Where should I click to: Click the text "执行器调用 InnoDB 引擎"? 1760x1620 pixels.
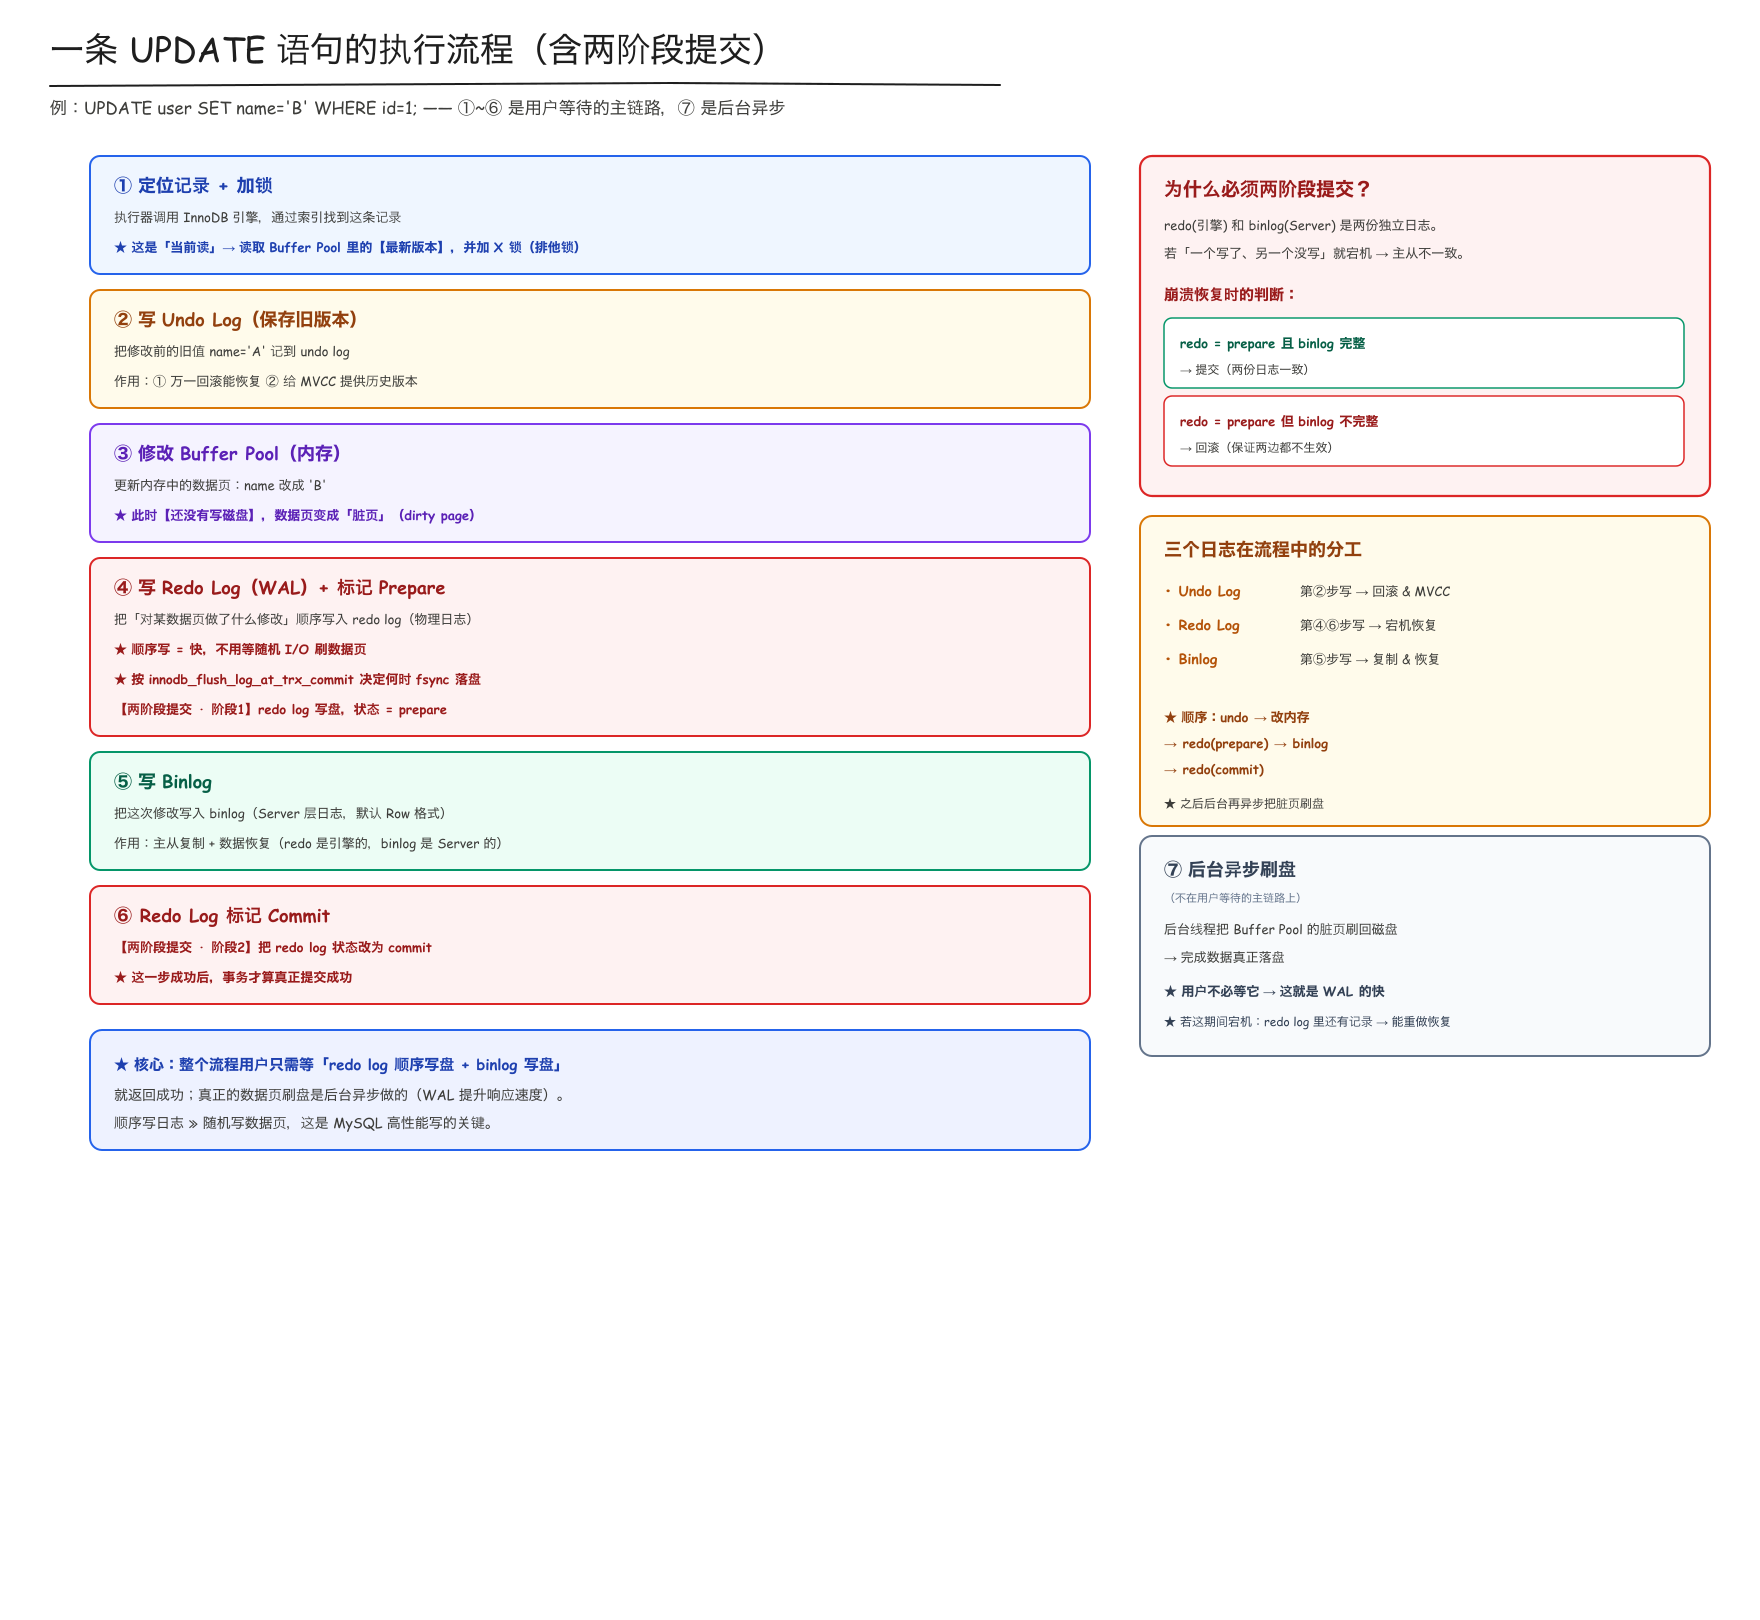click(x=187, y=217)
